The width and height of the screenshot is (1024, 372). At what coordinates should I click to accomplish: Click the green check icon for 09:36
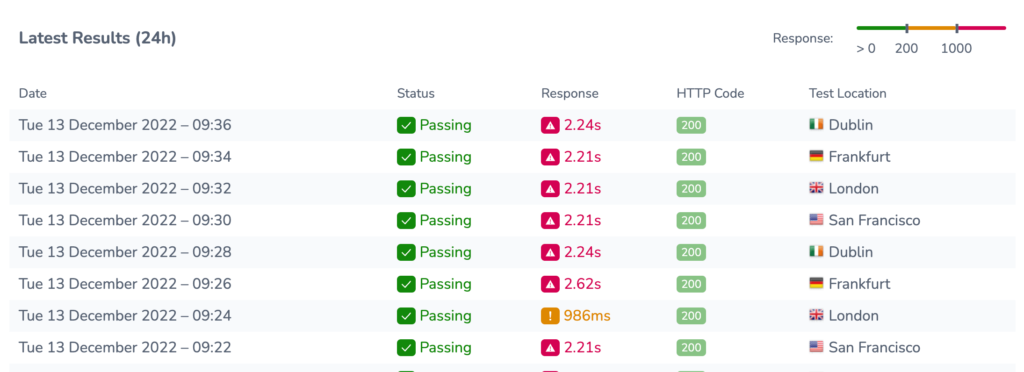click(x=406, y=125)
